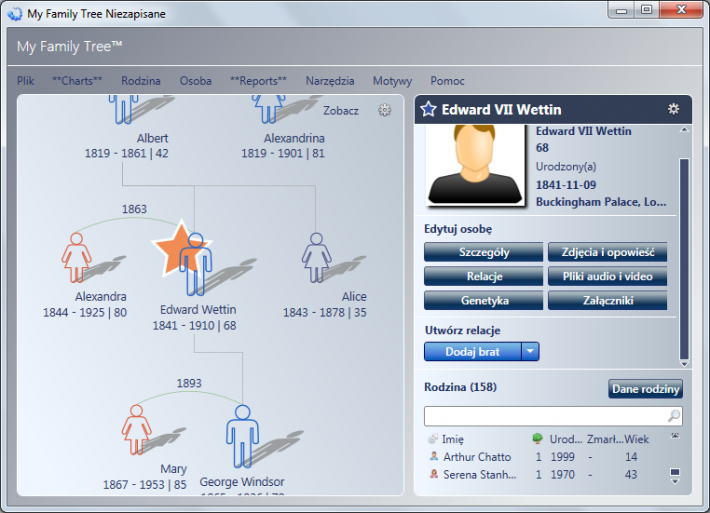Select Edward Wettin's starred figure

[x=195, y=264]
